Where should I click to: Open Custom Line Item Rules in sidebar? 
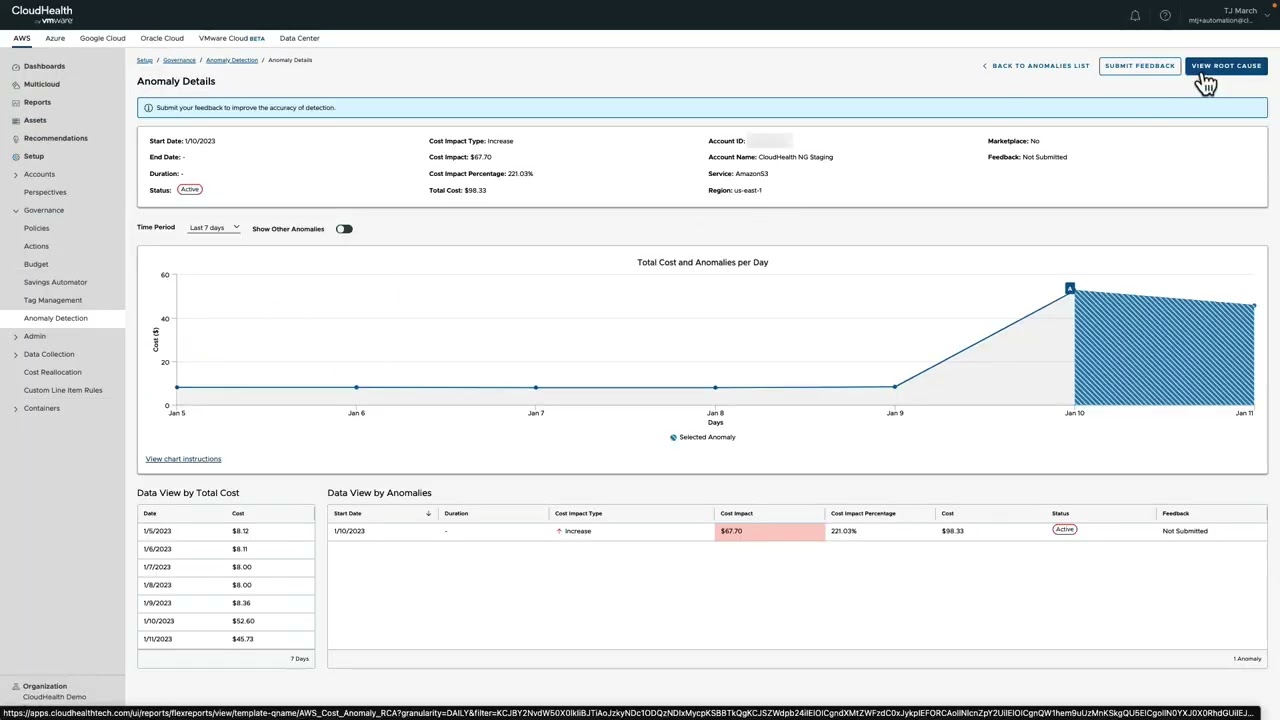[x=63, y=390]
